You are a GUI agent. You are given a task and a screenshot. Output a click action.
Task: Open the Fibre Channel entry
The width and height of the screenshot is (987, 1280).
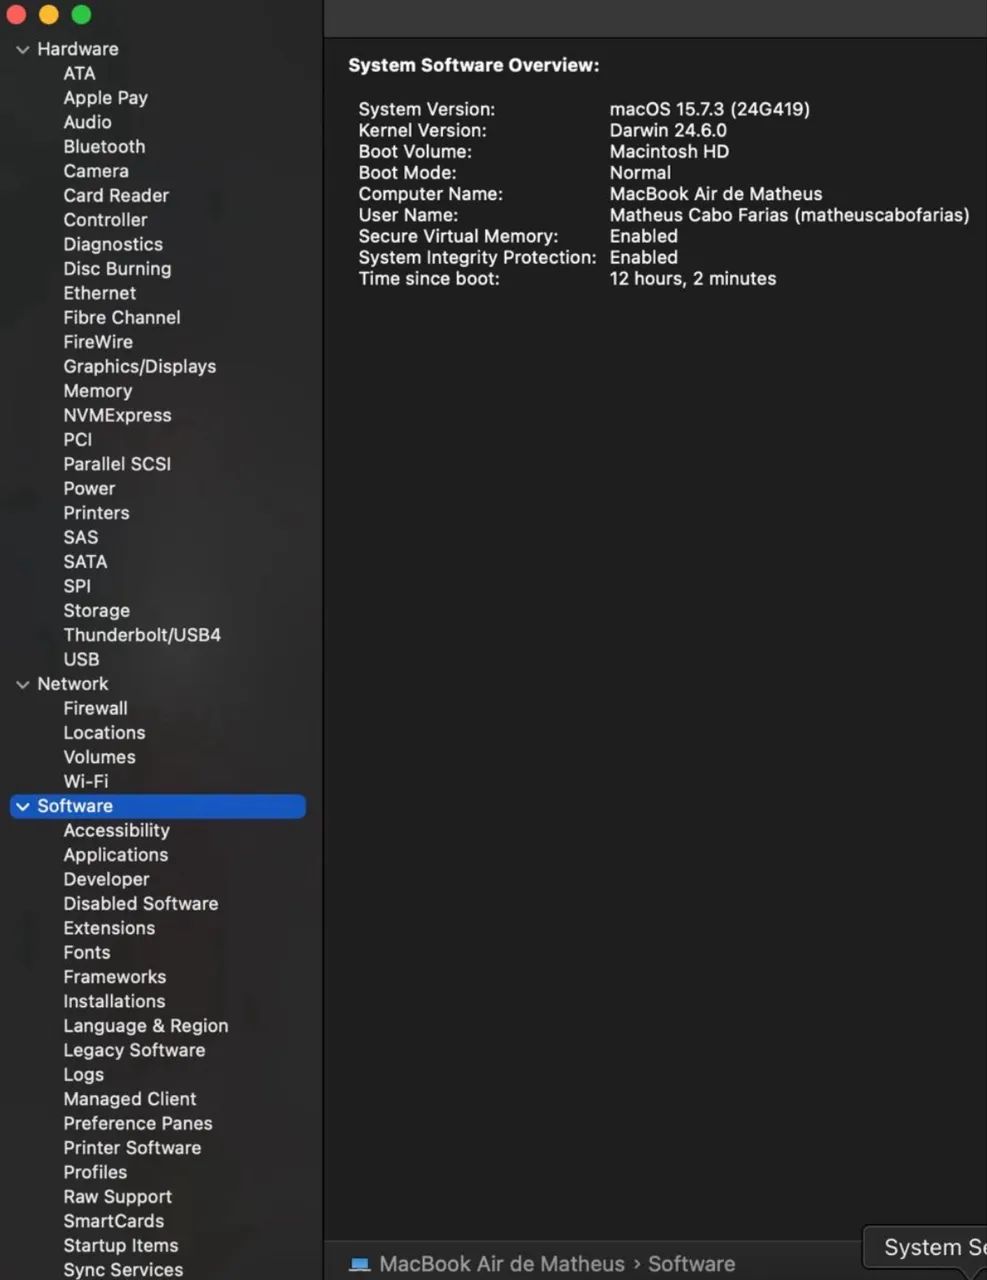pyautogui.click(x=122, y=318)
